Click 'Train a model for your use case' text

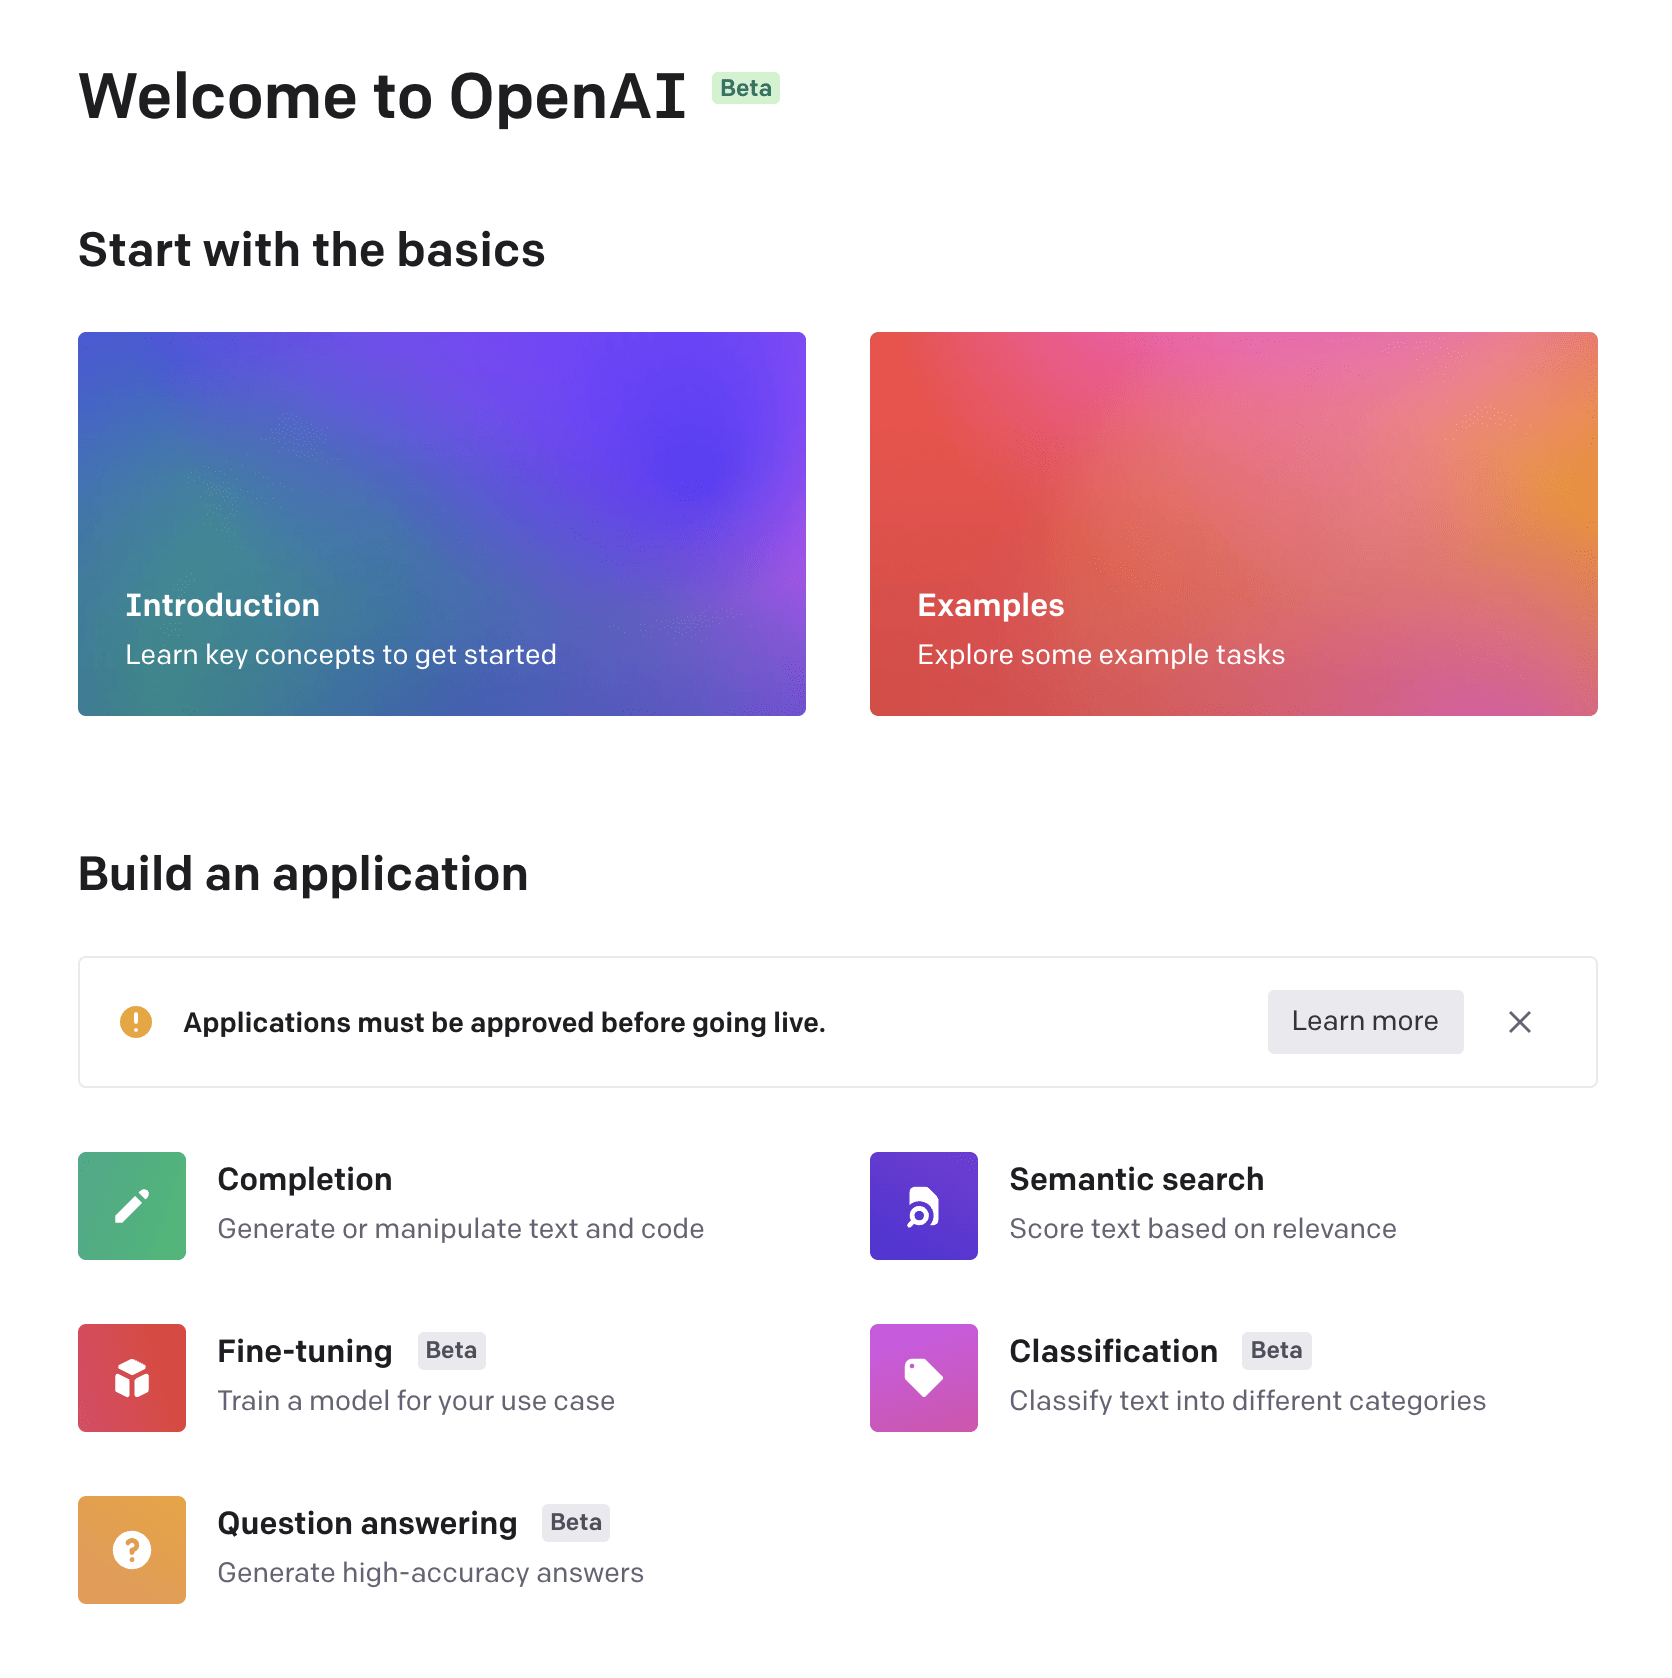(x=416, y=1401)
